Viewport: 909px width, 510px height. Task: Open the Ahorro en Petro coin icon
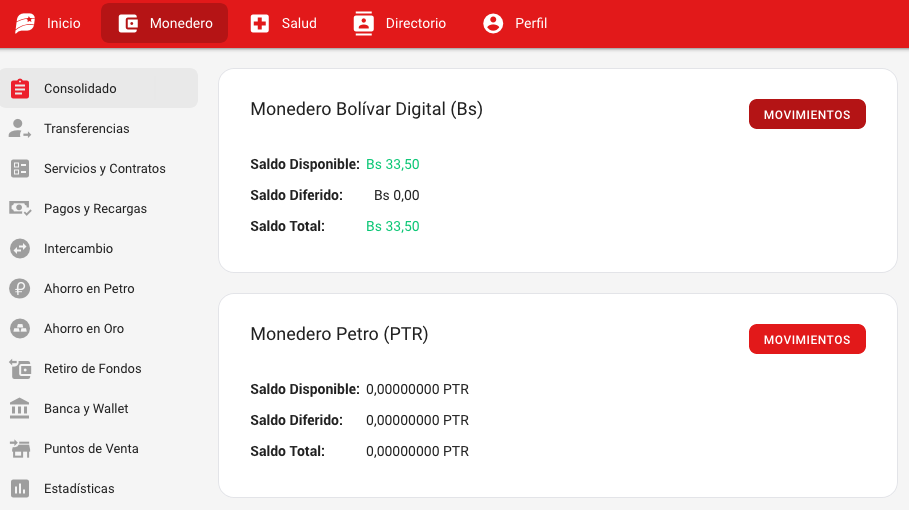(x=20, y=289)
